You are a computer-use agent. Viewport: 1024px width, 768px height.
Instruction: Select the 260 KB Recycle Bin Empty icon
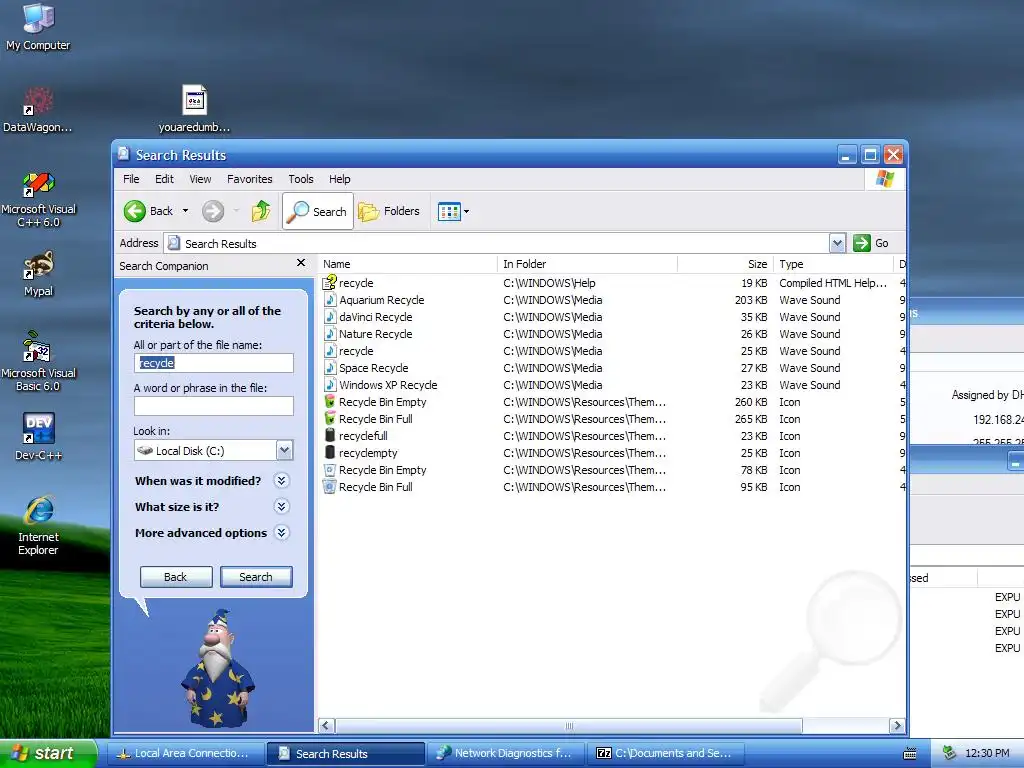point(330,402)
